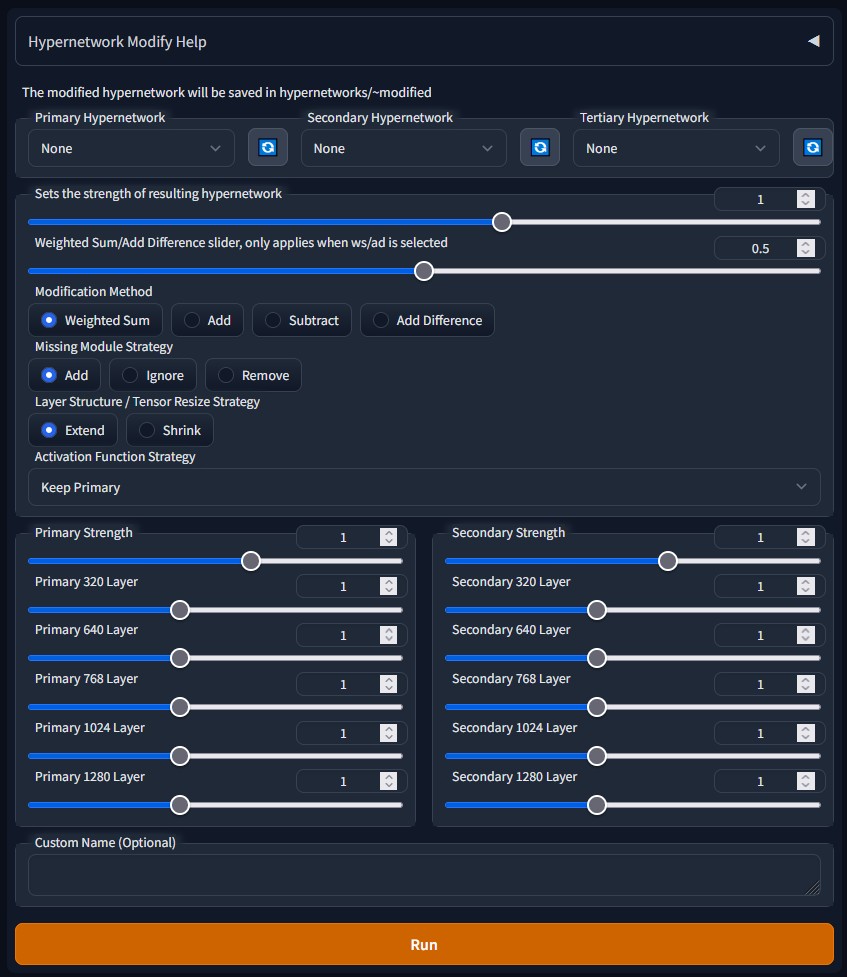
Task: Refresh the Primary Hypernetwork list
Action: (267, 148)
